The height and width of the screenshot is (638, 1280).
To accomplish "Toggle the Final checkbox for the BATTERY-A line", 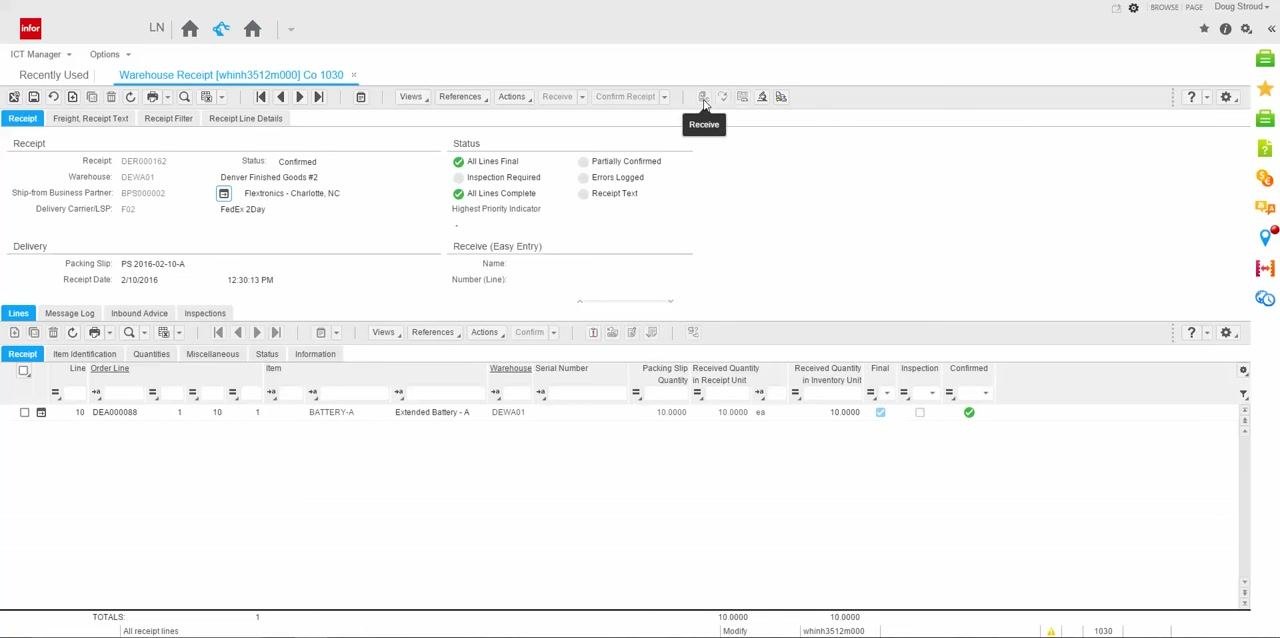I will [x=880, y=412].
